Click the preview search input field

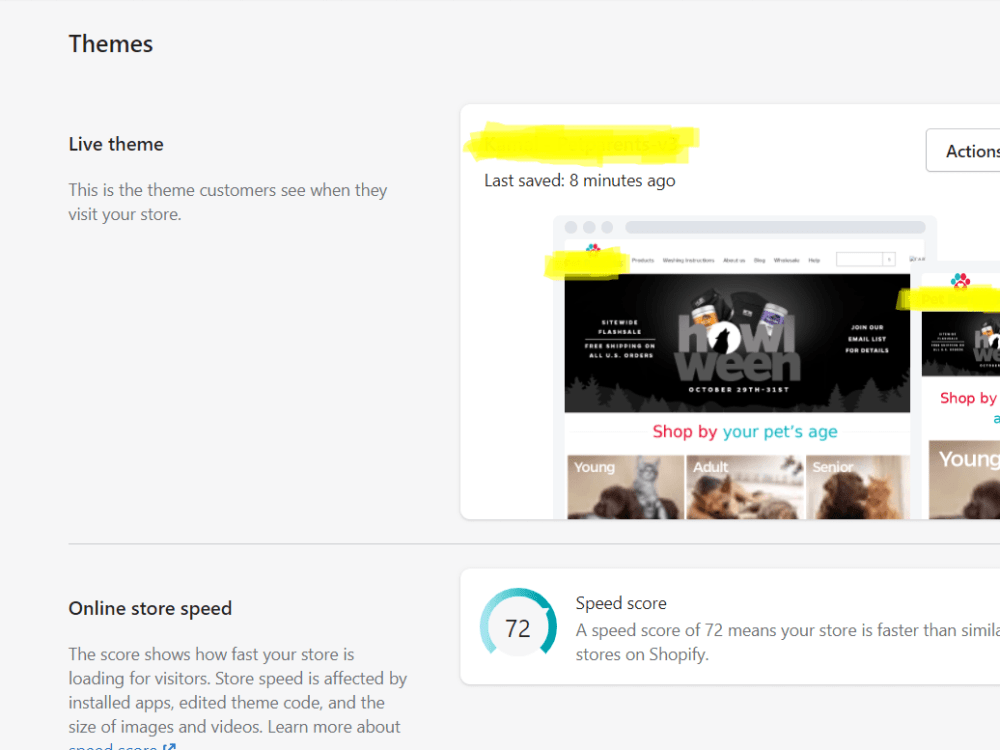[x=860, y=259]
